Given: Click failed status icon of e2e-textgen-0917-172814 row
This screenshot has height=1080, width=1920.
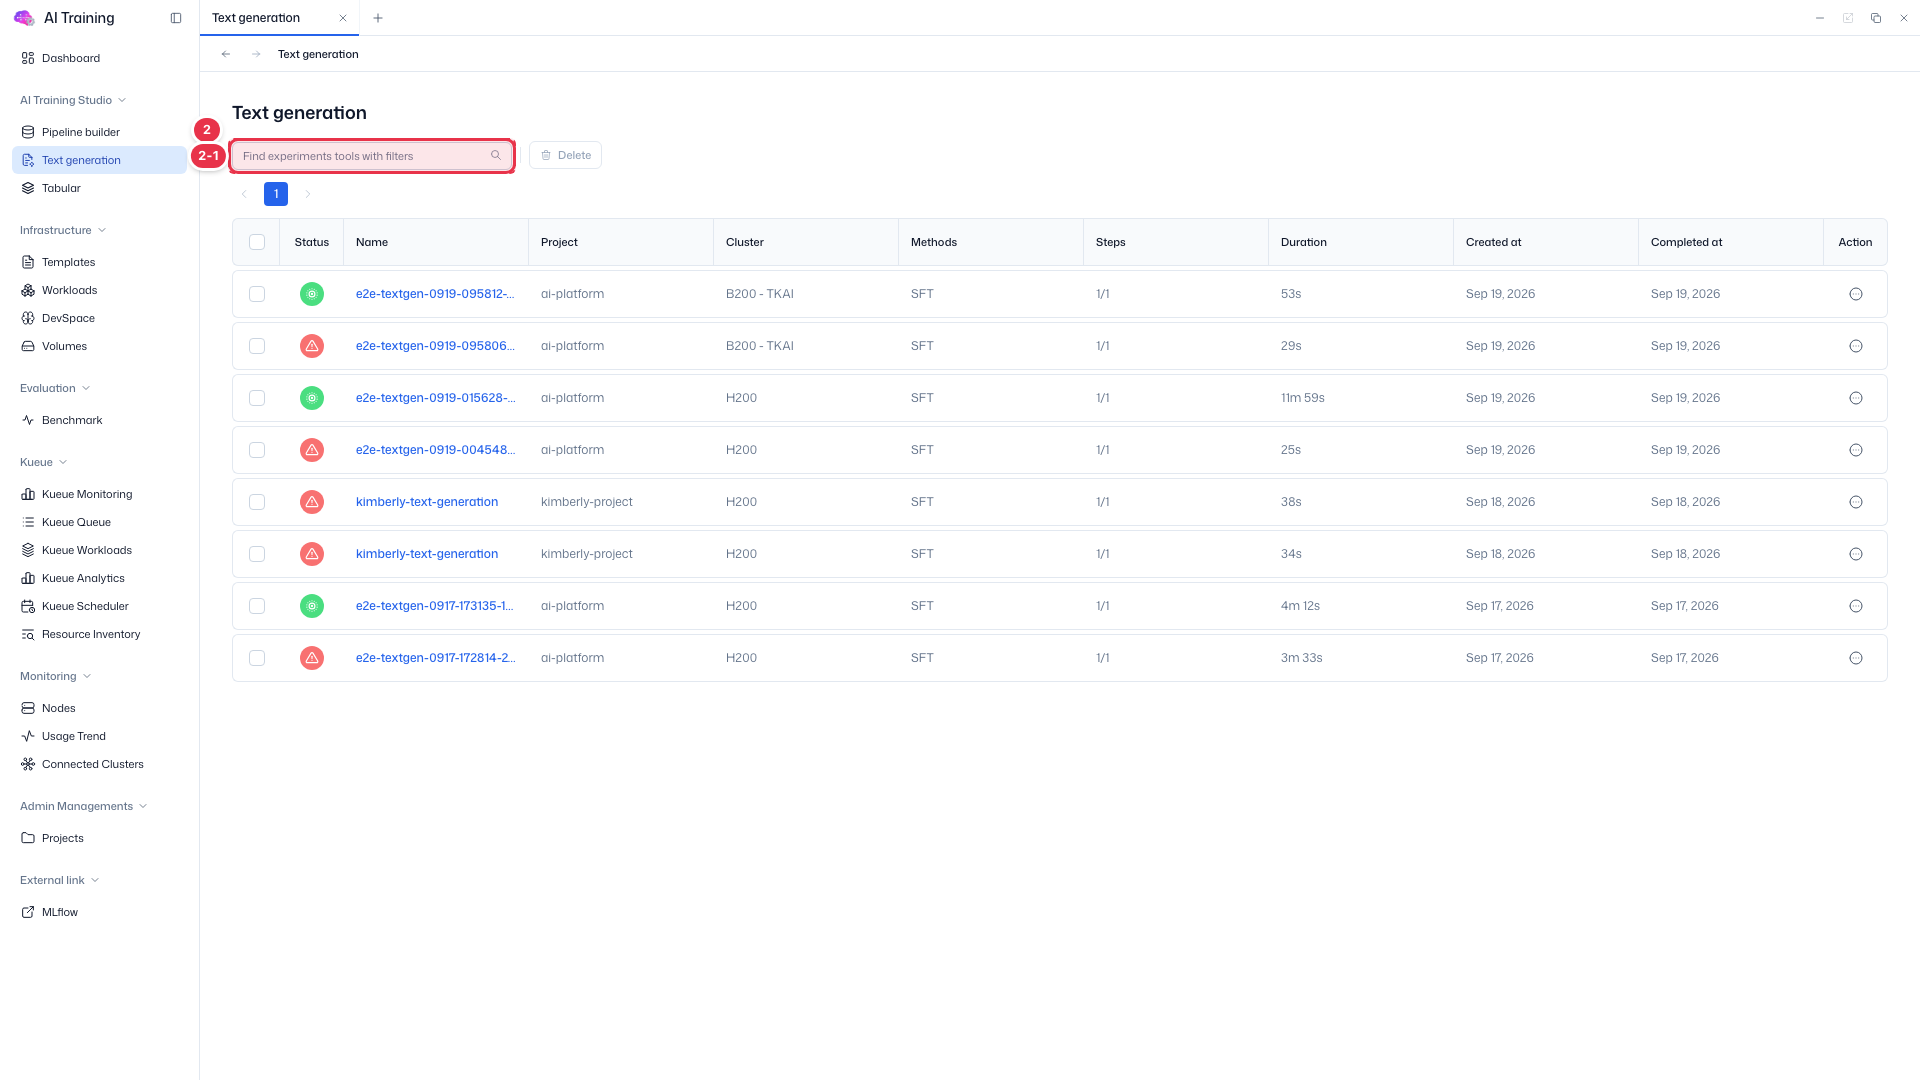Looking at the screenshot, I should point(312,658).
